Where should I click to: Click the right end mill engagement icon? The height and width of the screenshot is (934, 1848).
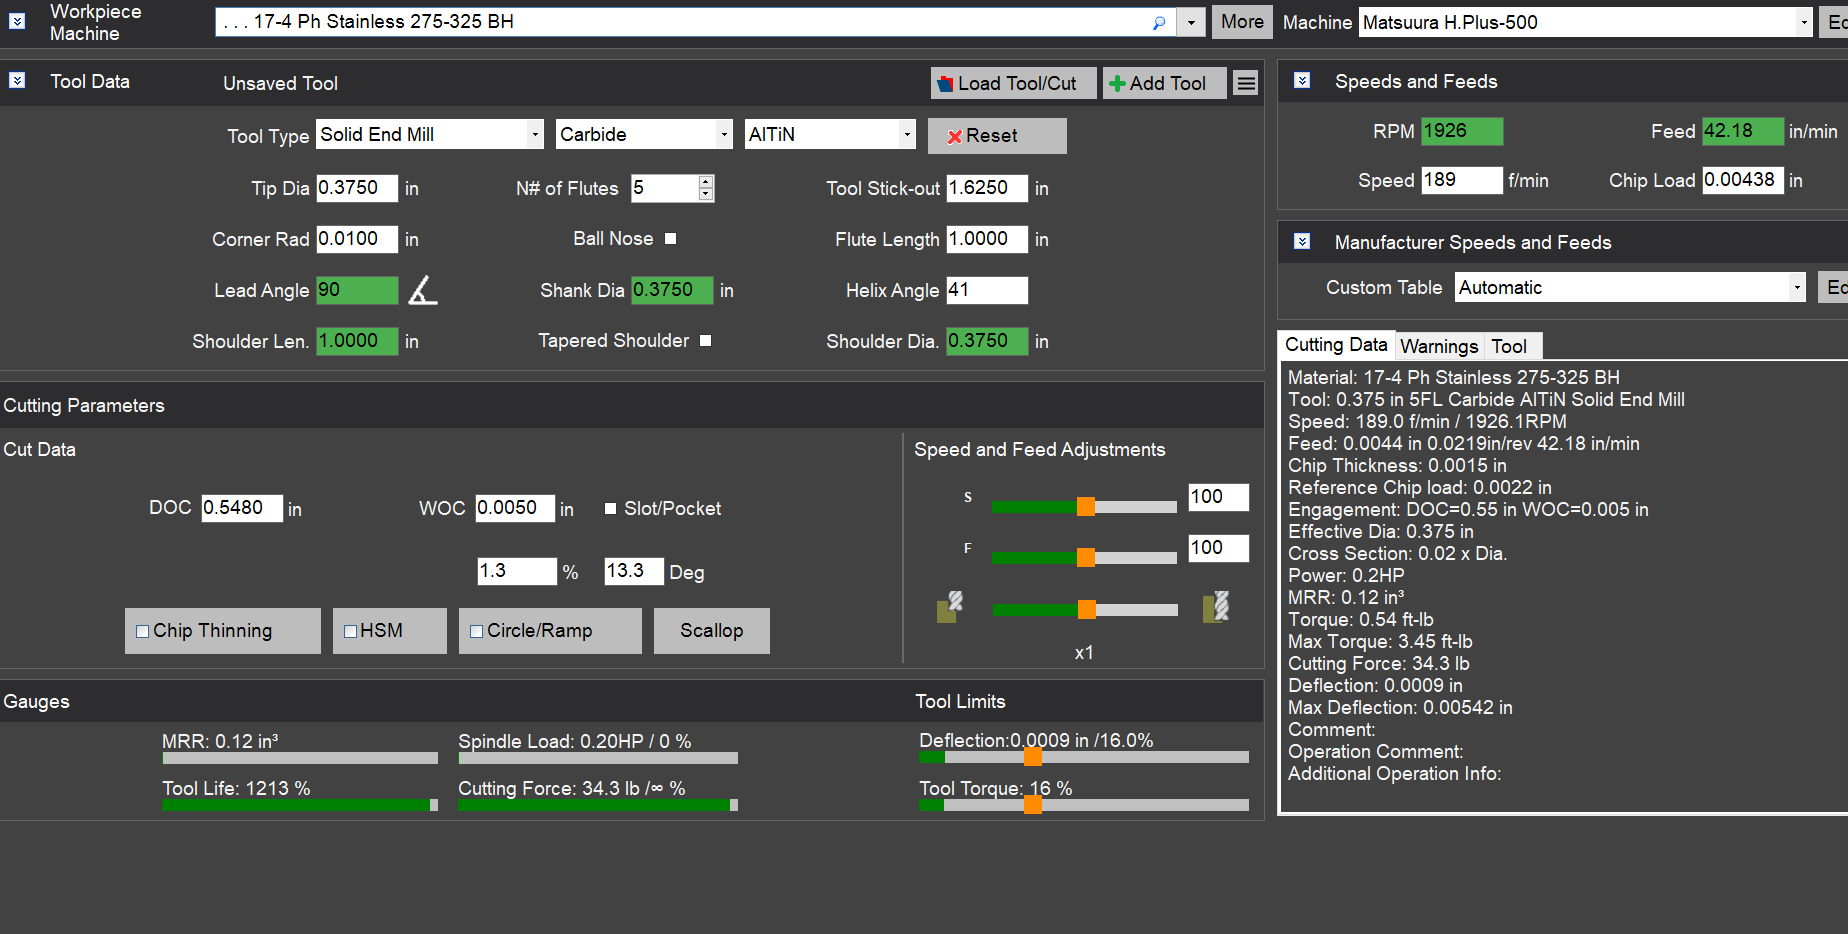pos(1216,606)
